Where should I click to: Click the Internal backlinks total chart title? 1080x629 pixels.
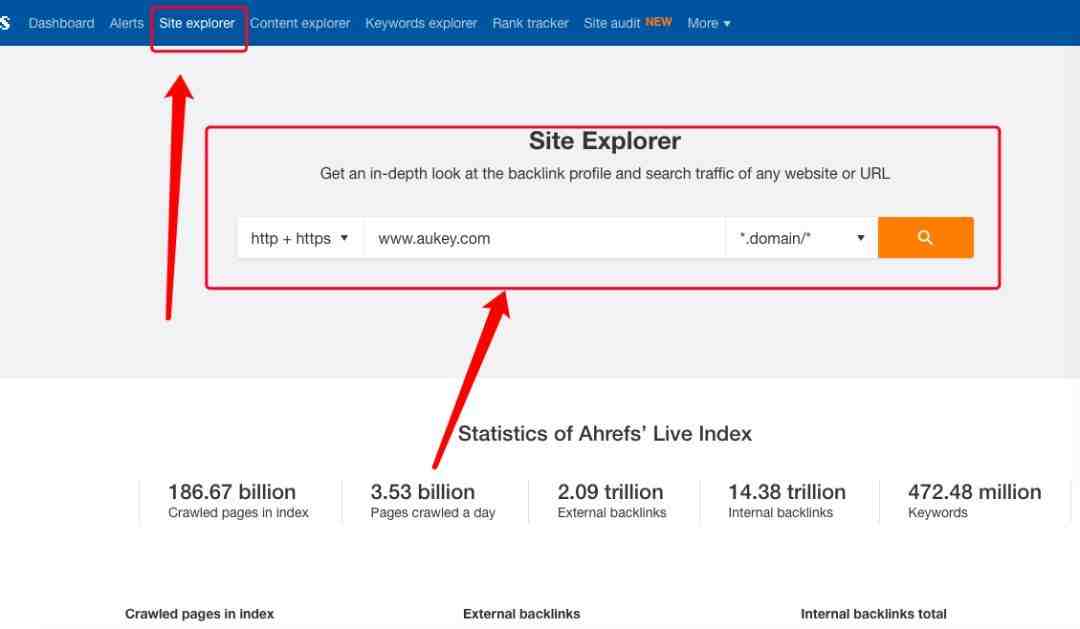pos(873,614)
